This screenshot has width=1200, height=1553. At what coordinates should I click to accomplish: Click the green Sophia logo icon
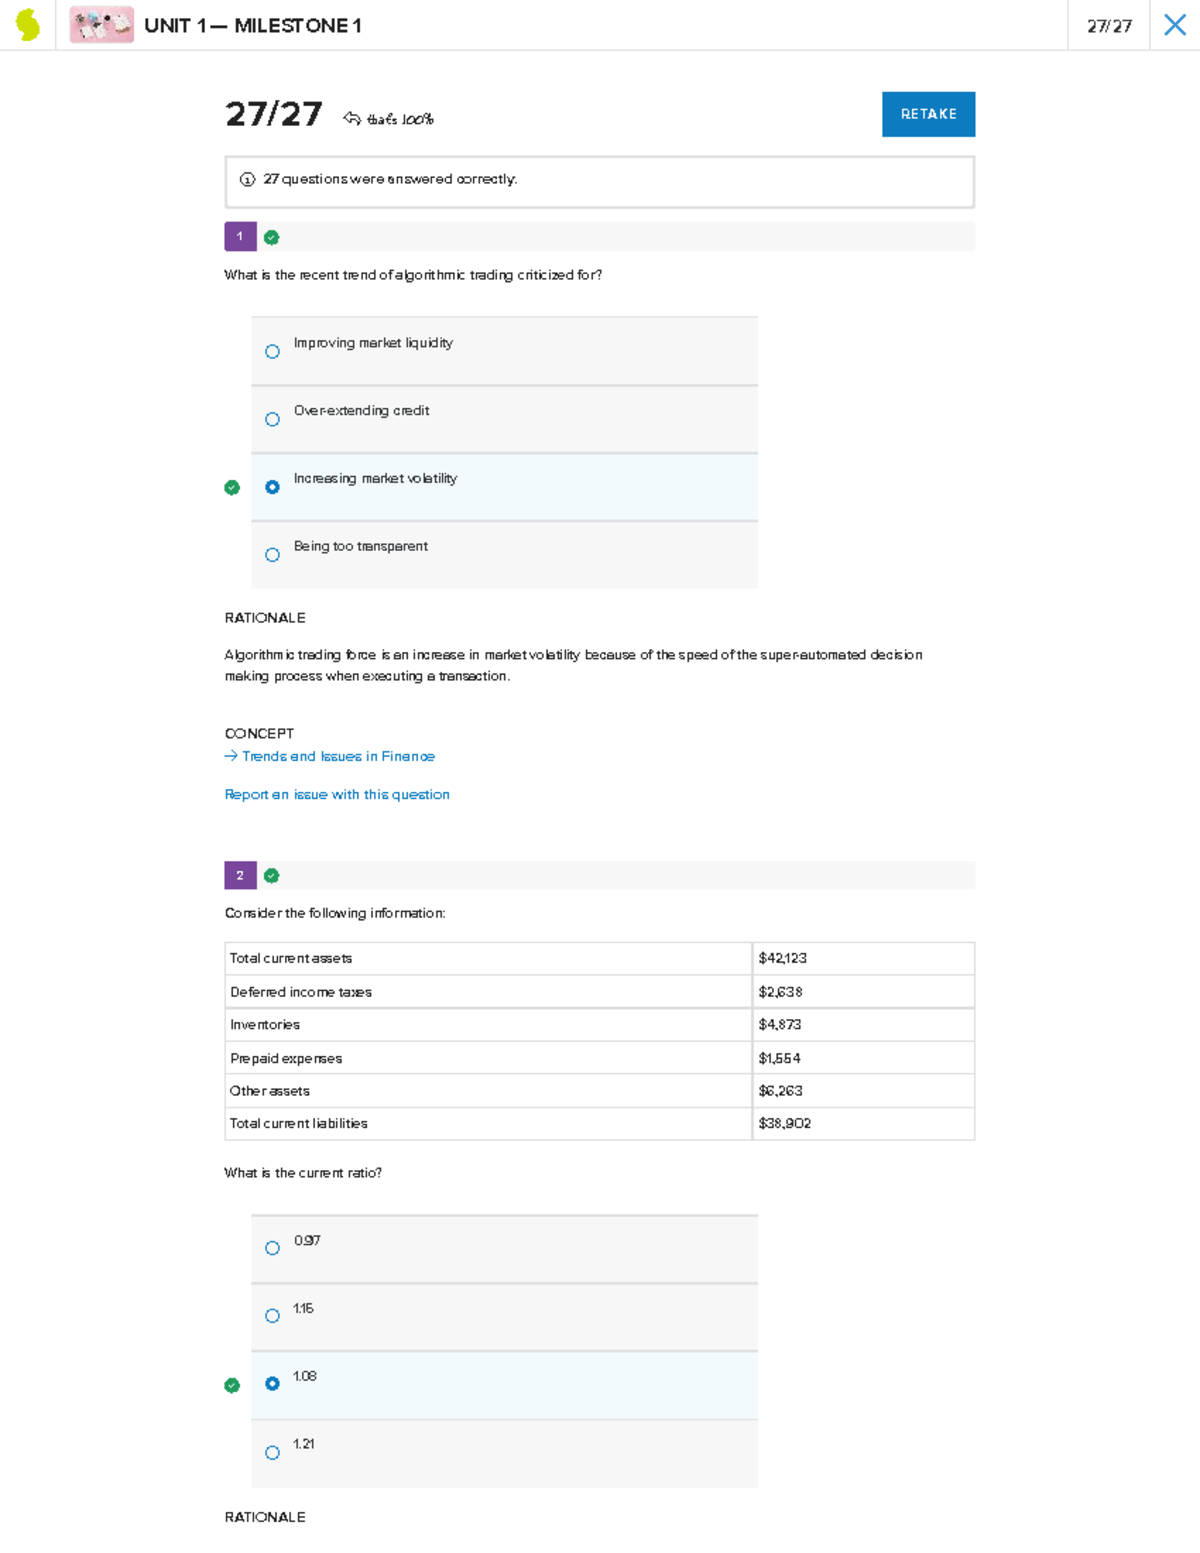point(28,25)
